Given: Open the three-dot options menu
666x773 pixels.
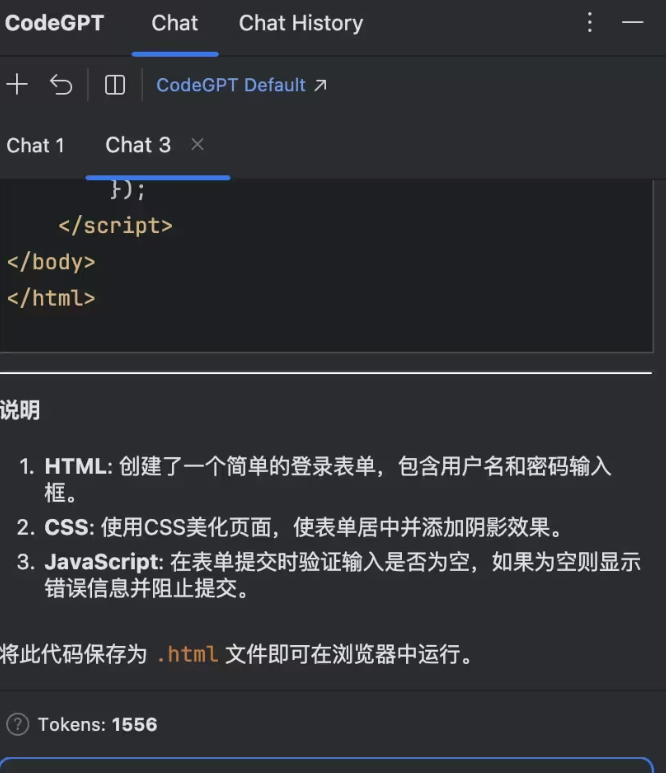Looking at the screenshot, I should (590, 22).
